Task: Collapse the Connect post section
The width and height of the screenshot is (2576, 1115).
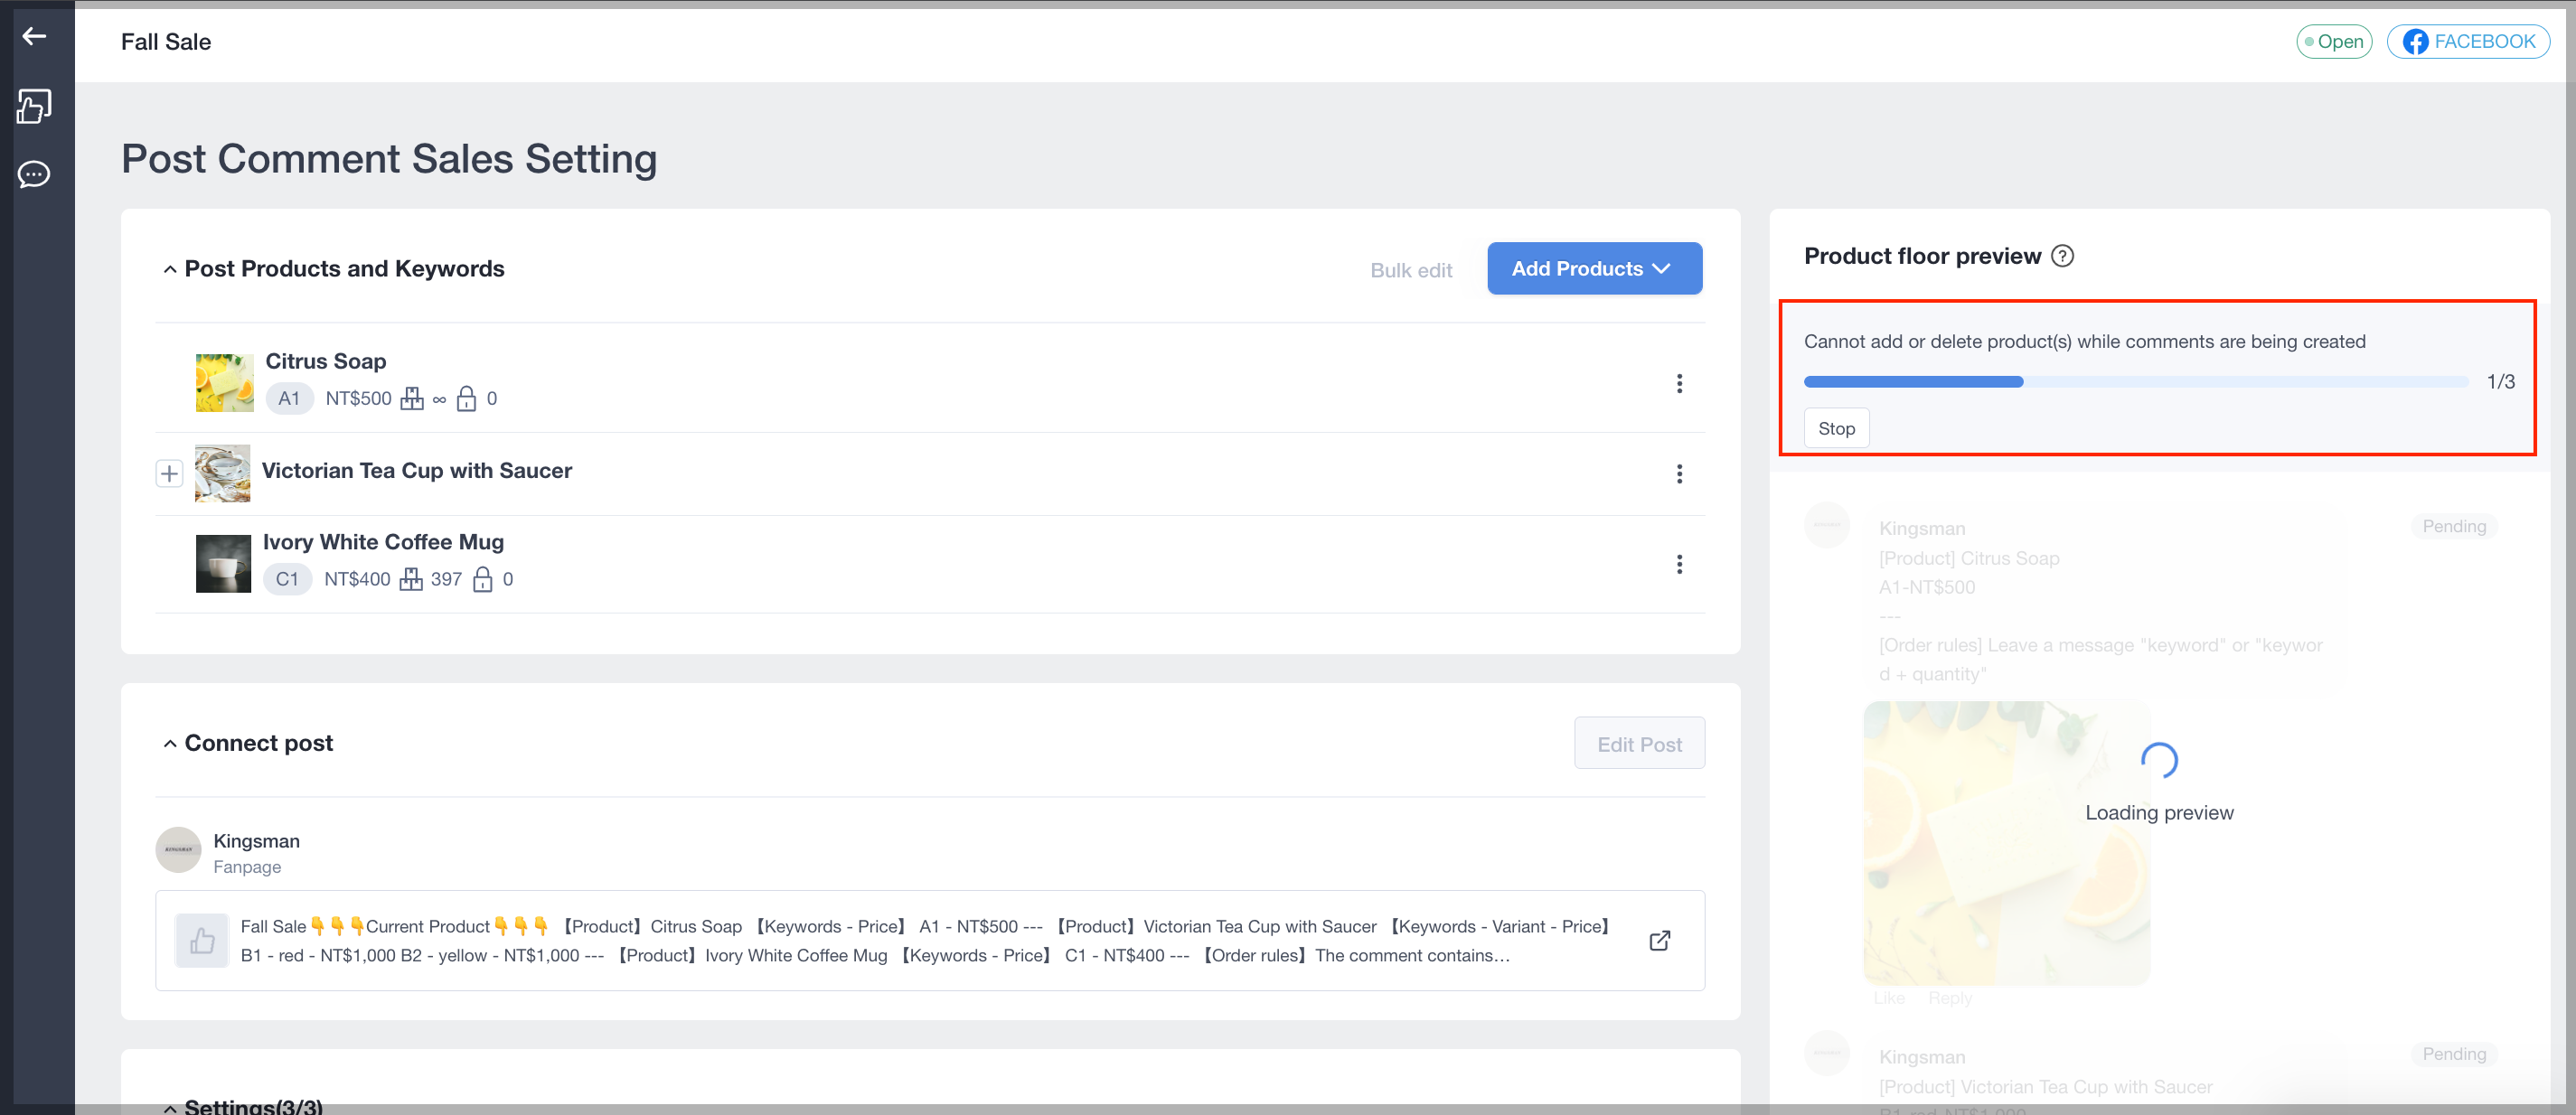Action: click(170, 744)
